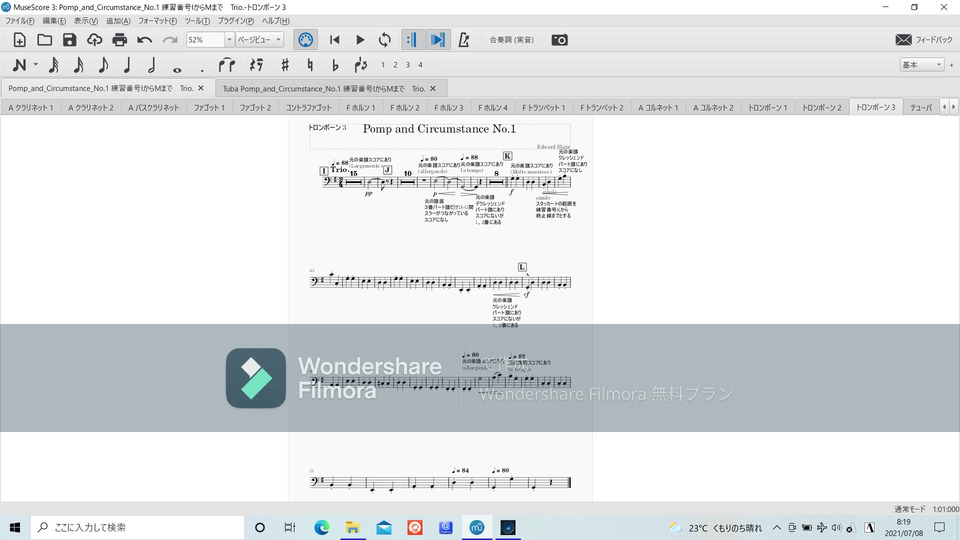960x540 pixels.
Task: Switch to the A コルネット 2 part tab
Action: [x=713, y=108]
